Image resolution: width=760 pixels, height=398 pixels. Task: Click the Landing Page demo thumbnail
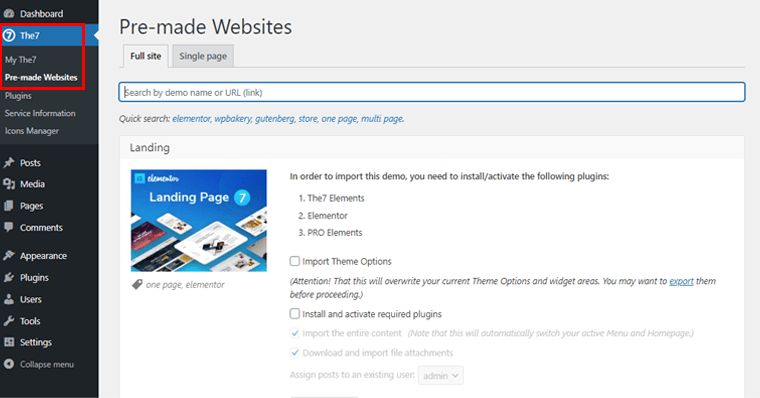199,221
